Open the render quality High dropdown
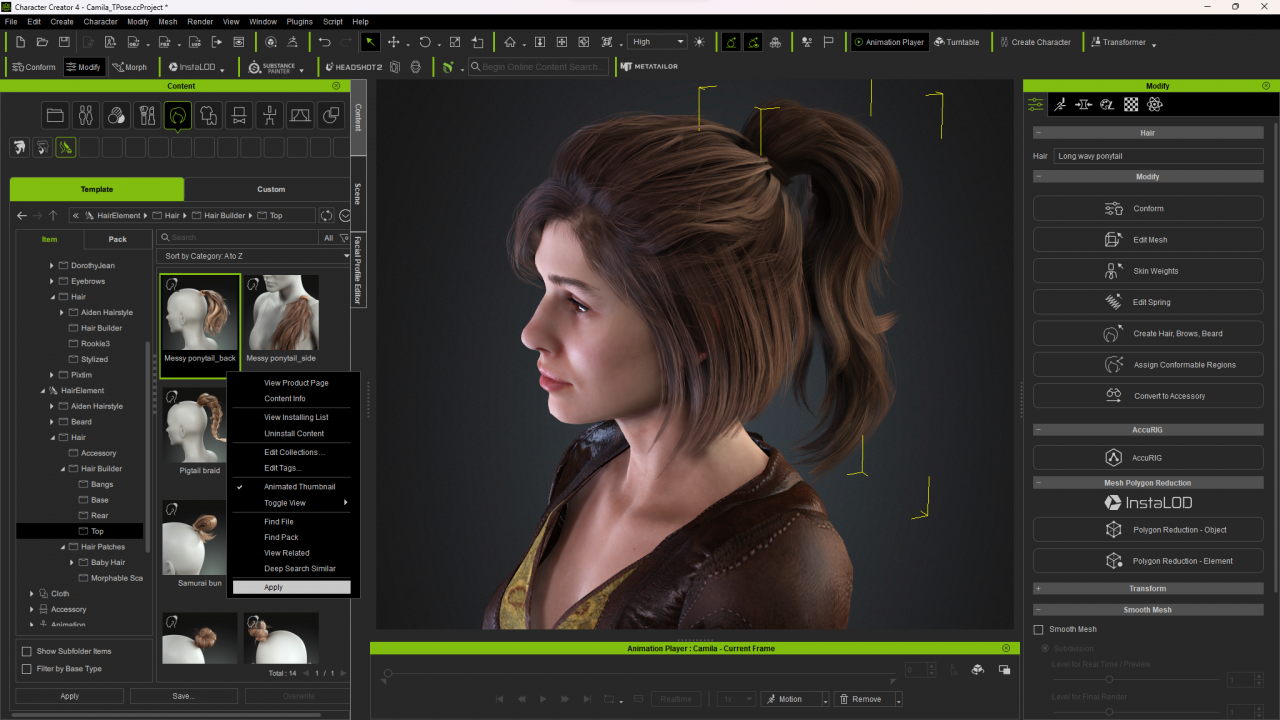The image size is (1280, 720). [657, 42]
